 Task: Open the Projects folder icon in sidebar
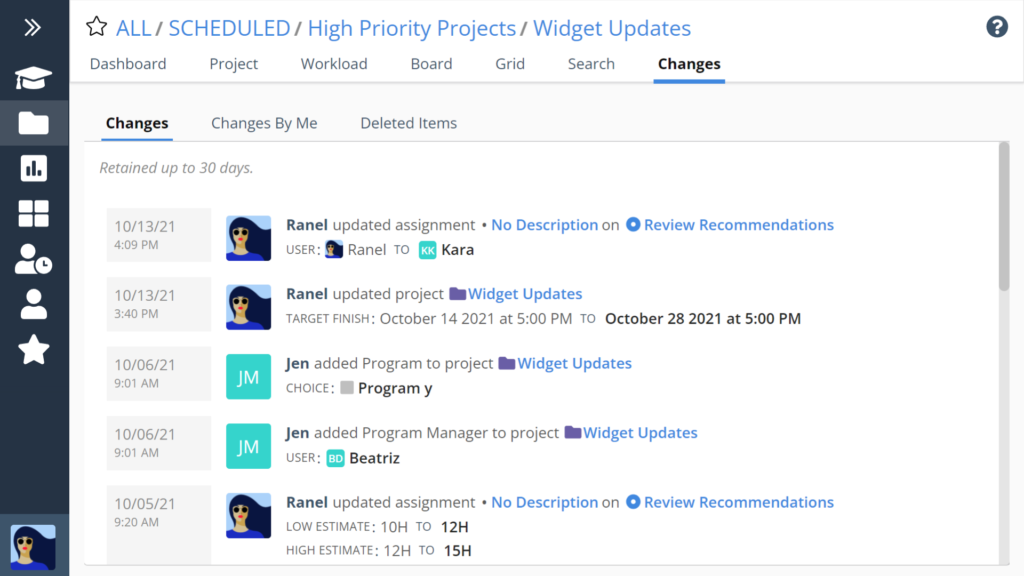pyautogui.click(x=33, y=123)
